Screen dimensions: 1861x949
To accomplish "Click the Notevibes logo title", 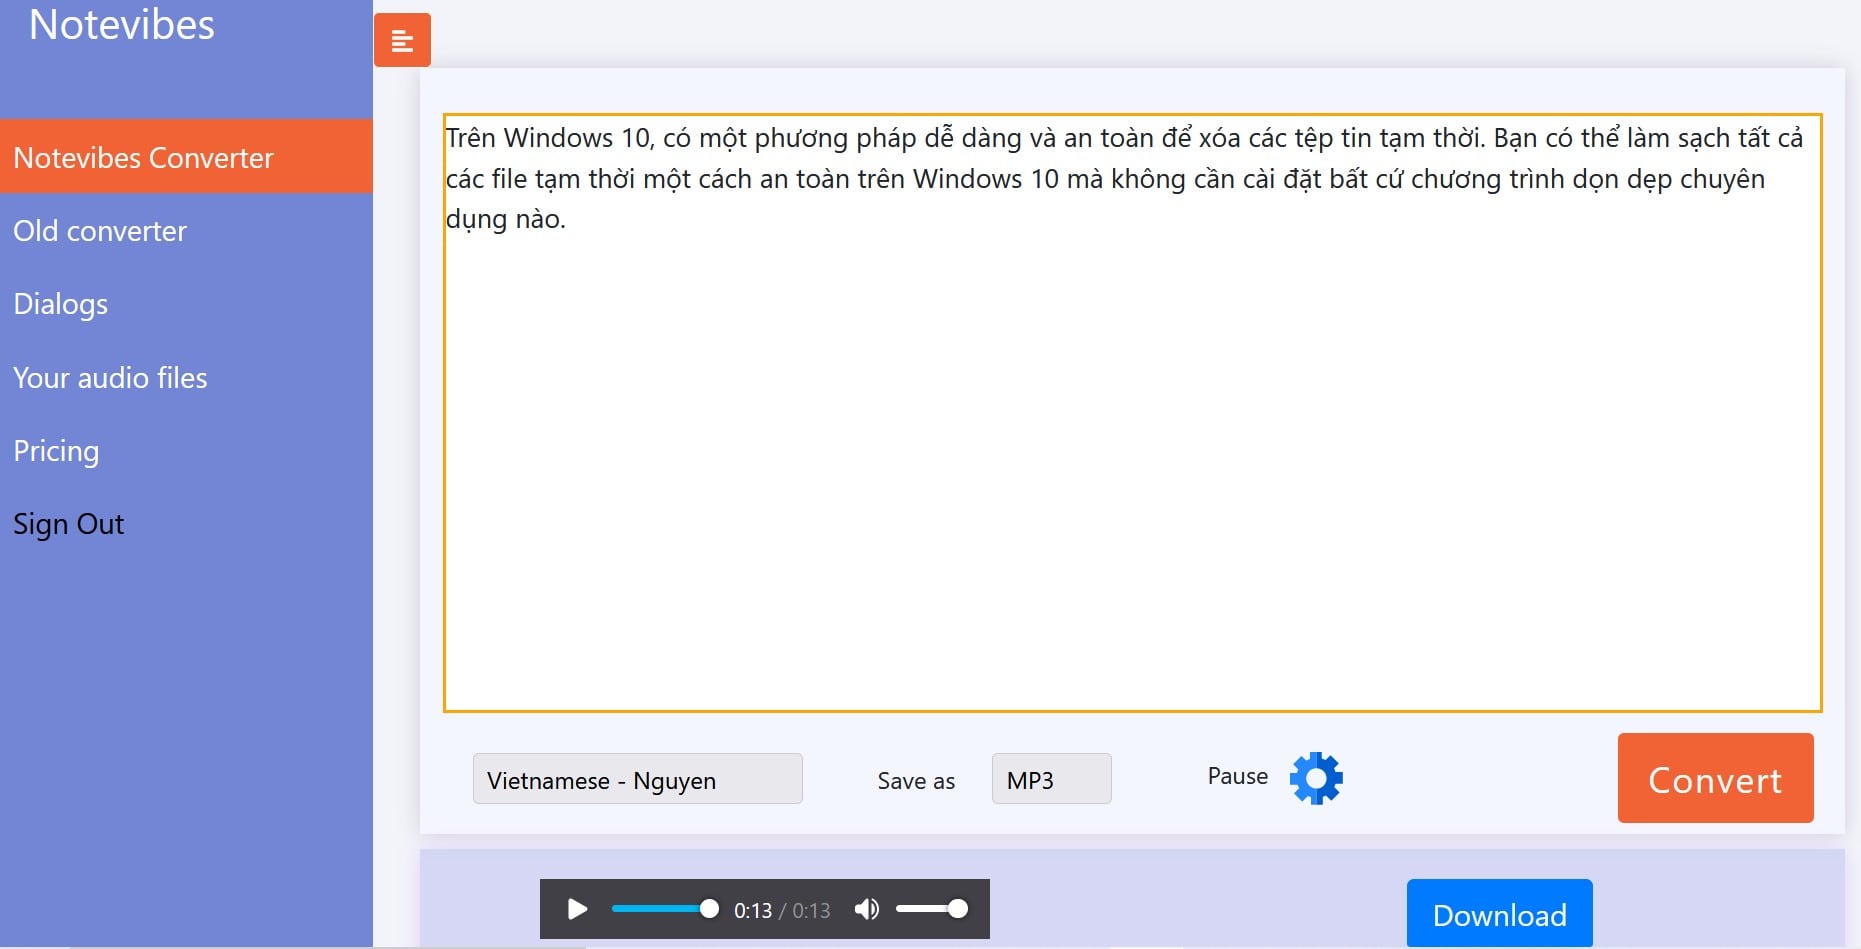I will tap(122, 24).
